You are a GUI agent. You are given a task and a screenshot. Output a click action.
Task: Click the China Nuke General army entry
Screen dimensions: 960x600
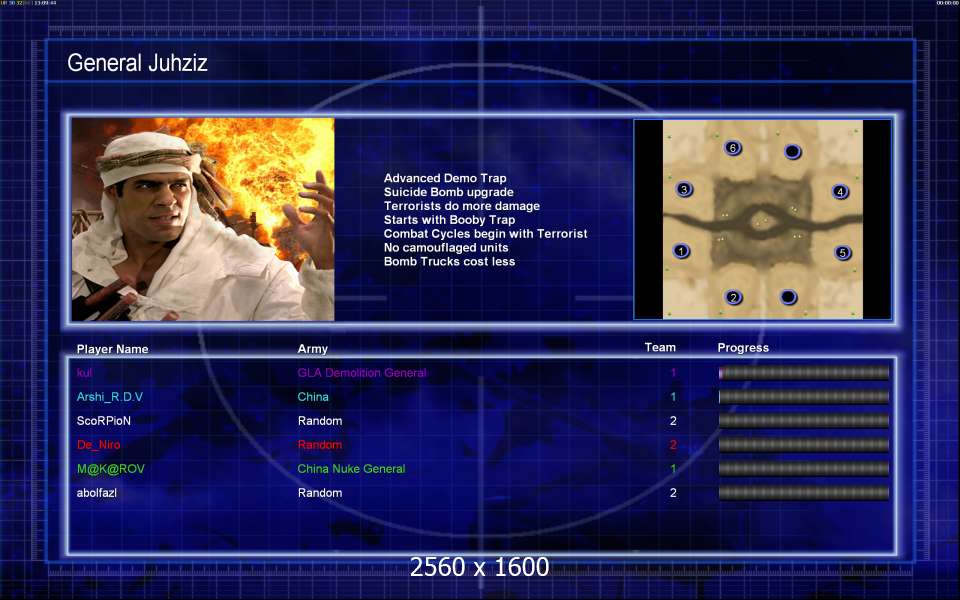[351, 469]
